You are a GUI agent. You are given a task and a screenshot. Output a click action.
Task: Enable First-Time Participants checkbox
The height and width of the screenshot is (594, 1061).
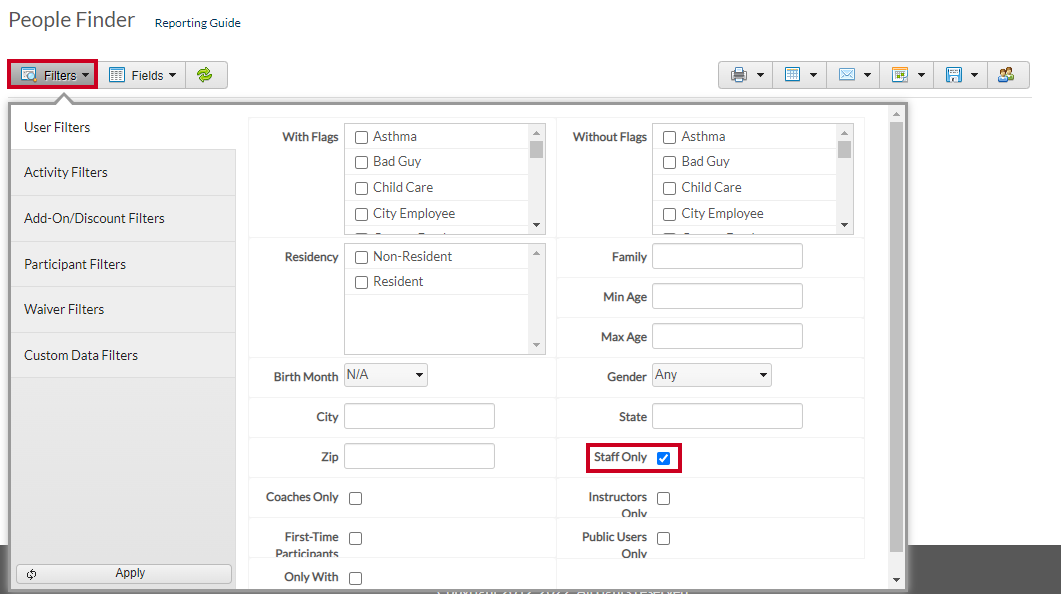pos(355,538)
